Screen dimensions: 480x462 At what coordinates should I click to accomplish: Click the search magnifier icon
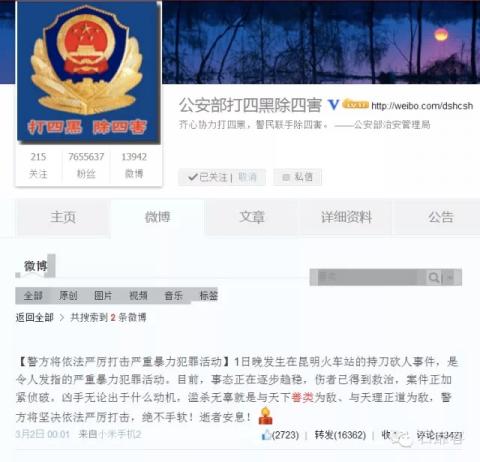[434, 277]
